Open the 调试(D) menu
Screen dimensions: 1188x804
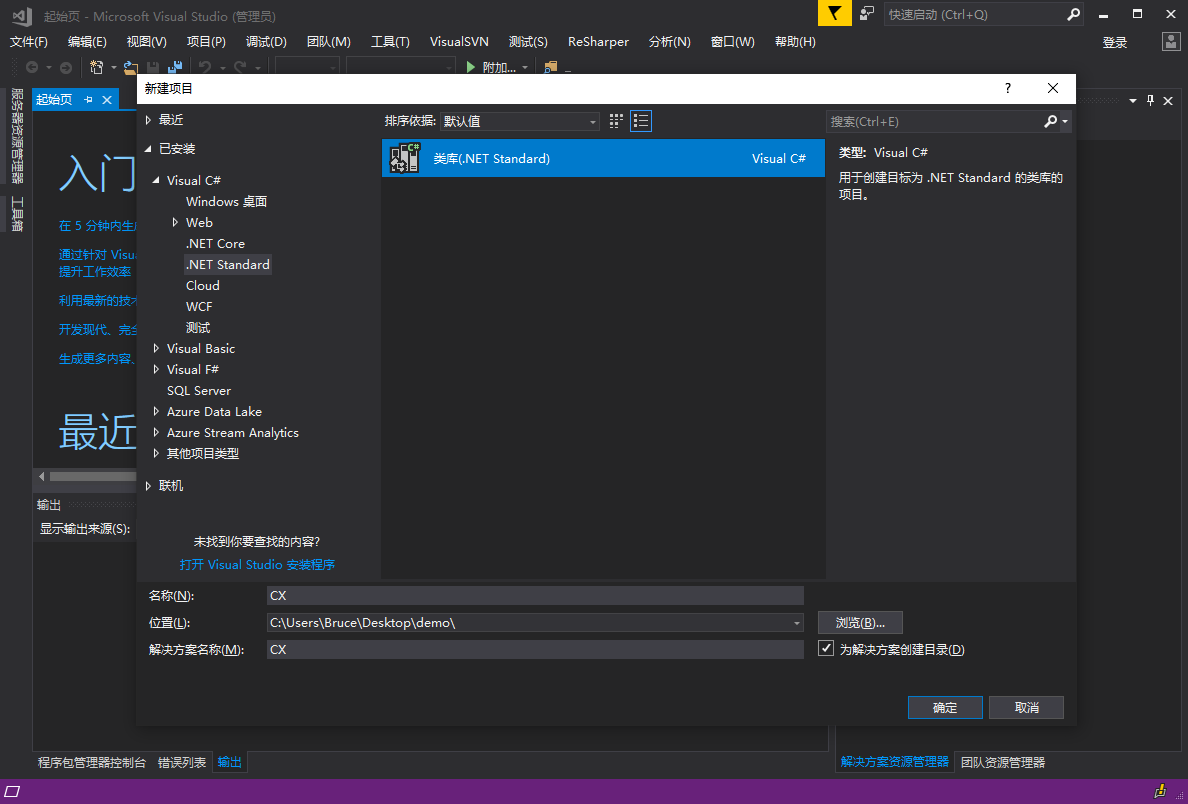click(x=267, y=42)
